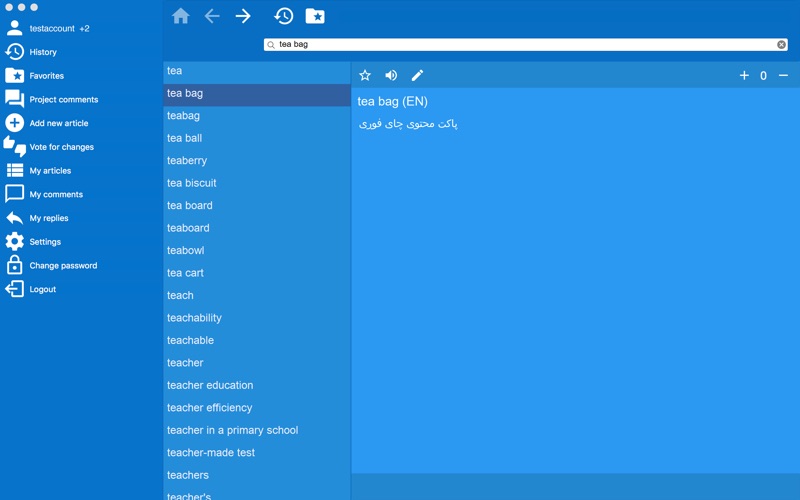800x500 pixels.
Task: Open favorites folder icon in top toolbar
Action: (315, 16)
